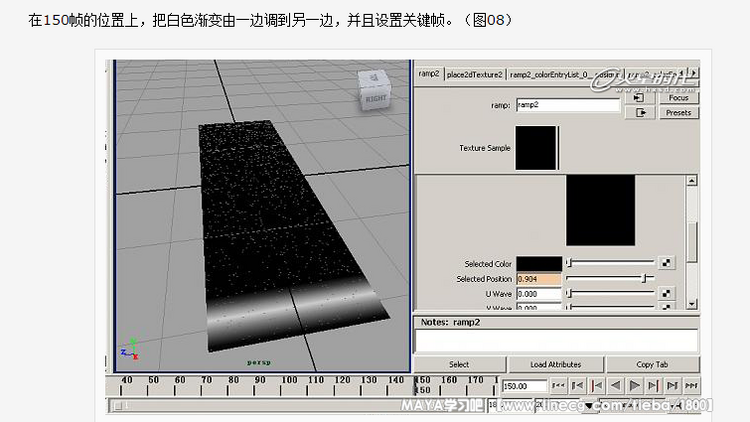Click the Load Attributes button
750x422 pixels.
555,365
